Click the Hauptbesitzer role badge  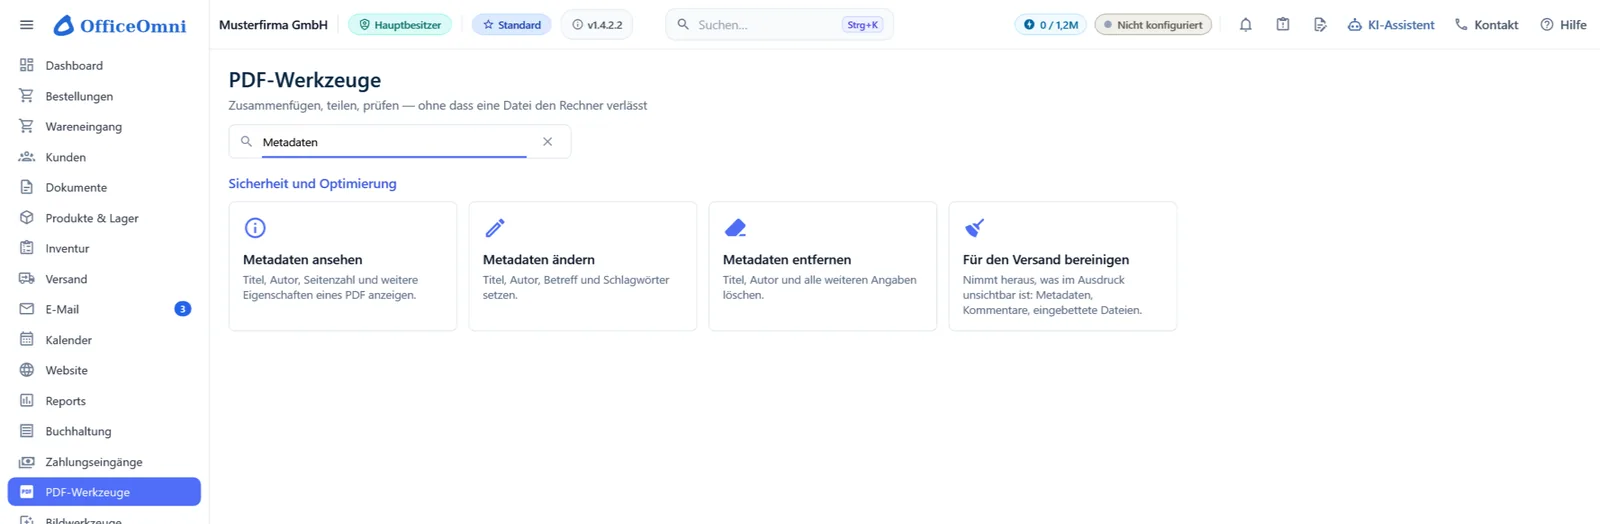(x=400, y=25)
